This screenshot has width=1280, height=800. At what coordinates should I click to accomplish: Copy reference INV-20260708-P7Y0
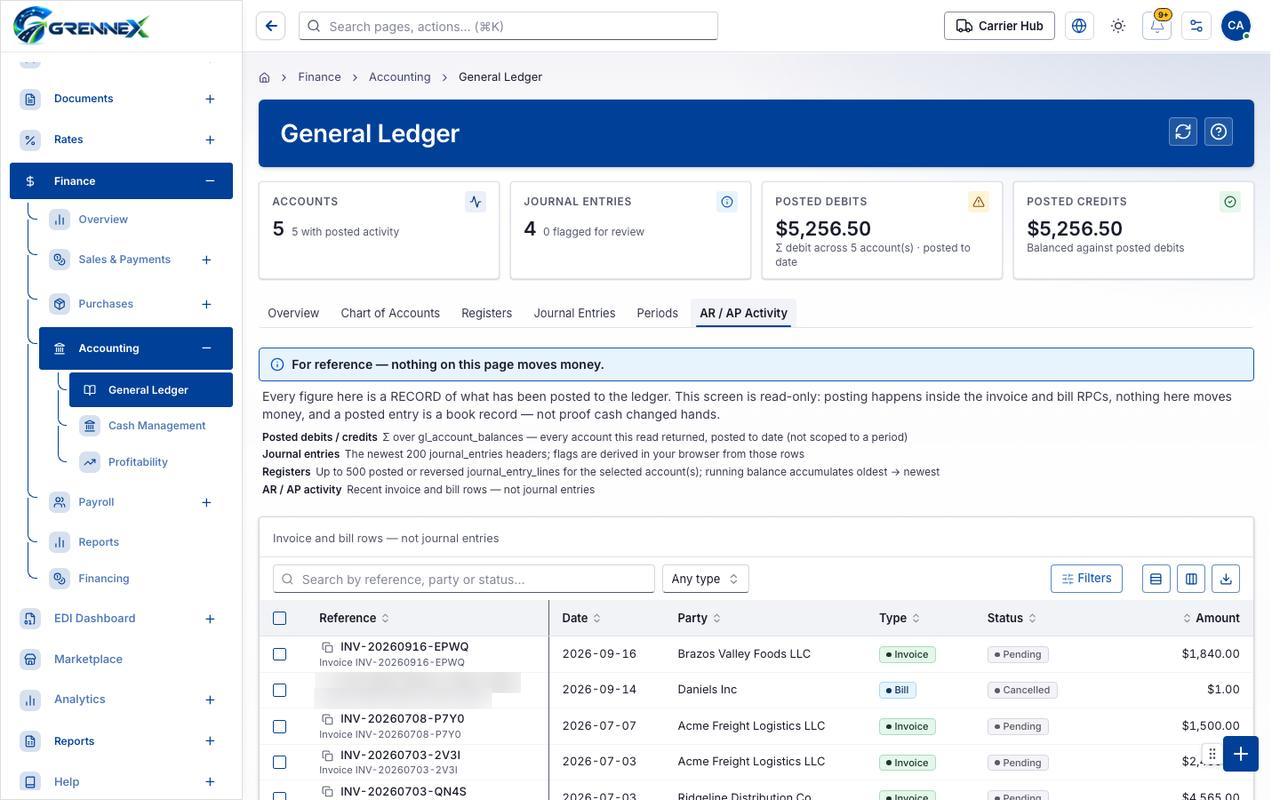click(x=327, y=719)
